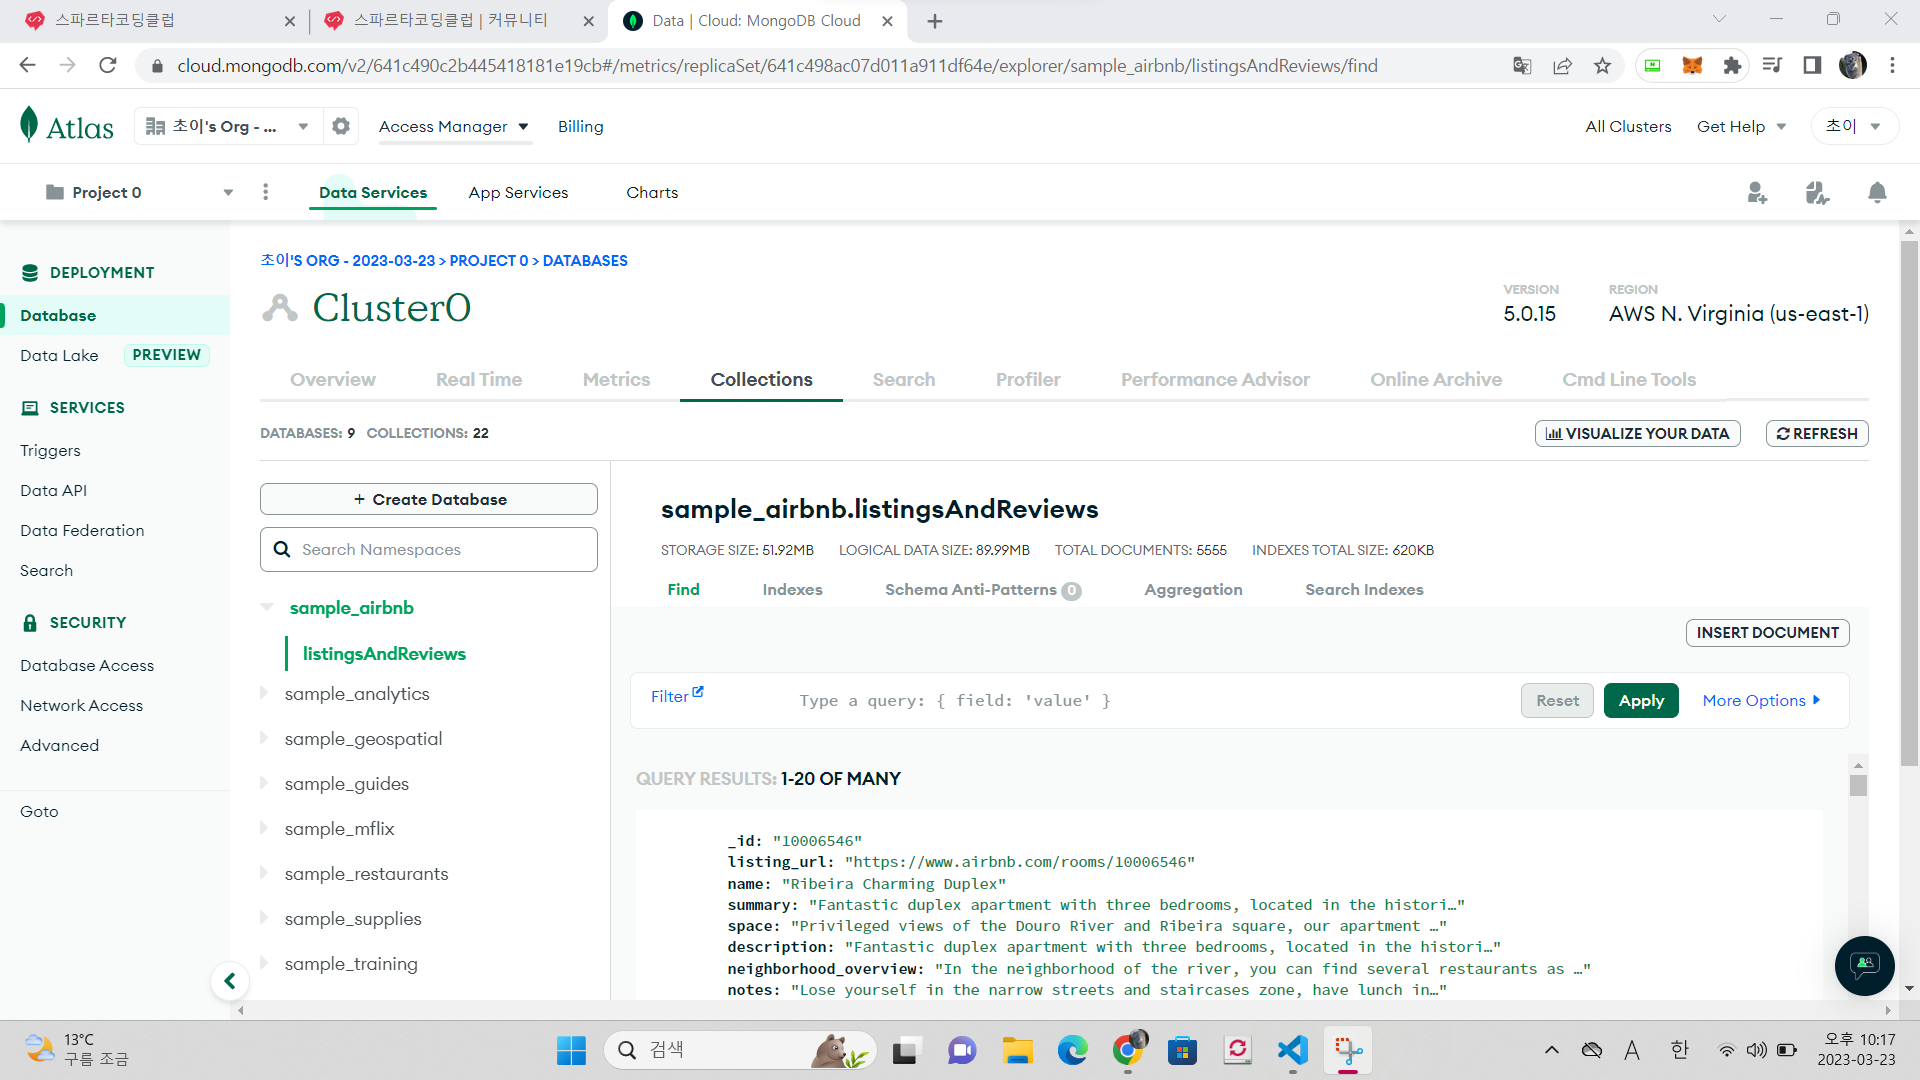Open the Project 0 selector dropdown

139,192
